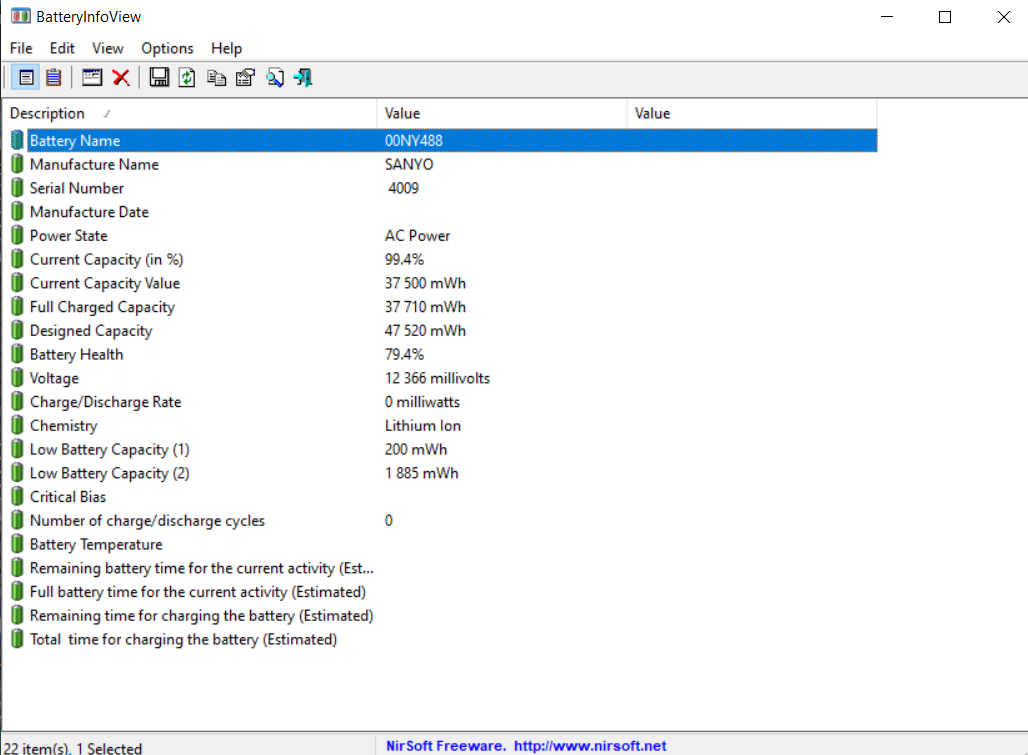Switch to Battery Information view icon

[x=26, y=78]
